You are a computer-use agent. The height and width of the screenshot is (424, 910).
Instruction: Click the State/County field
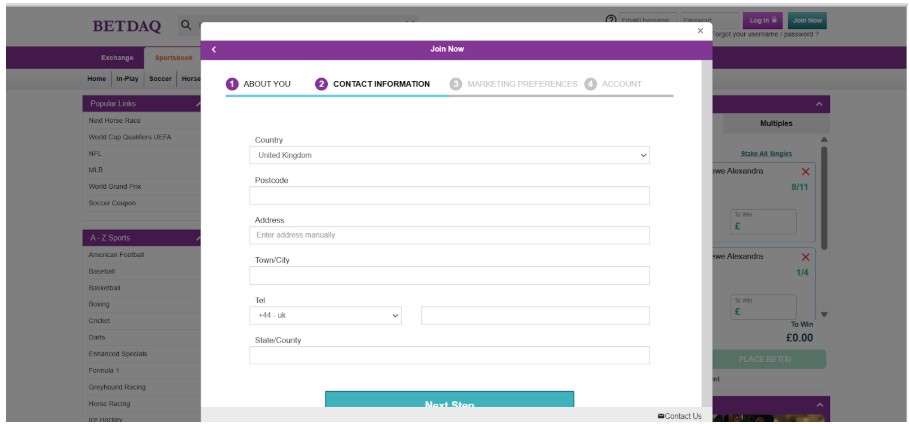coord(449,355)
